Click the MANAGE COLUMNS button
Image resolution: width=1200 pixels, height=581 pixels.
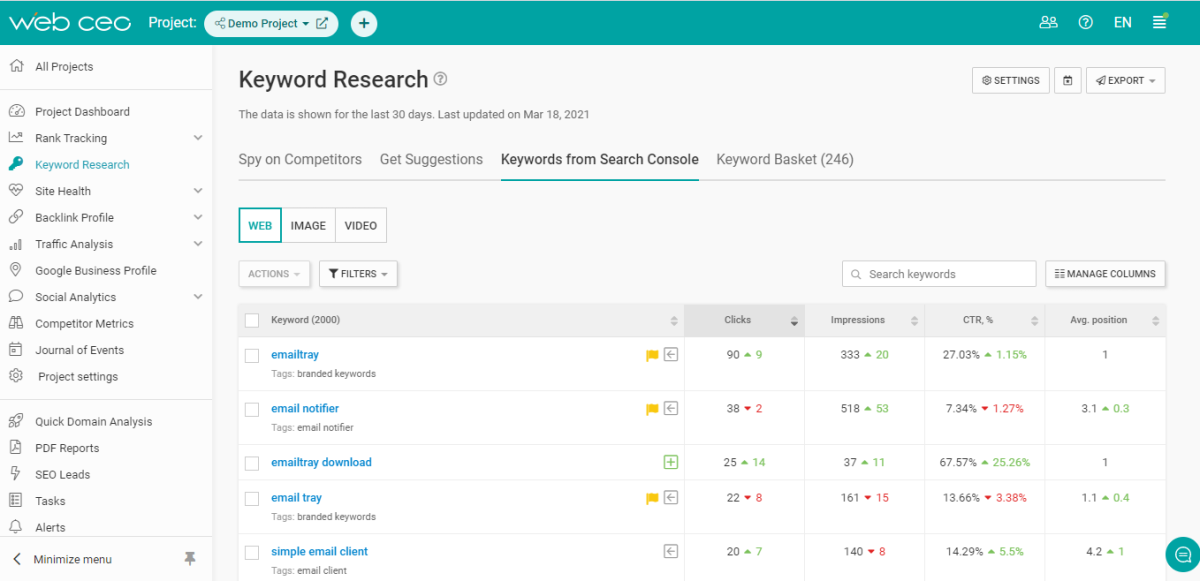1105,273
